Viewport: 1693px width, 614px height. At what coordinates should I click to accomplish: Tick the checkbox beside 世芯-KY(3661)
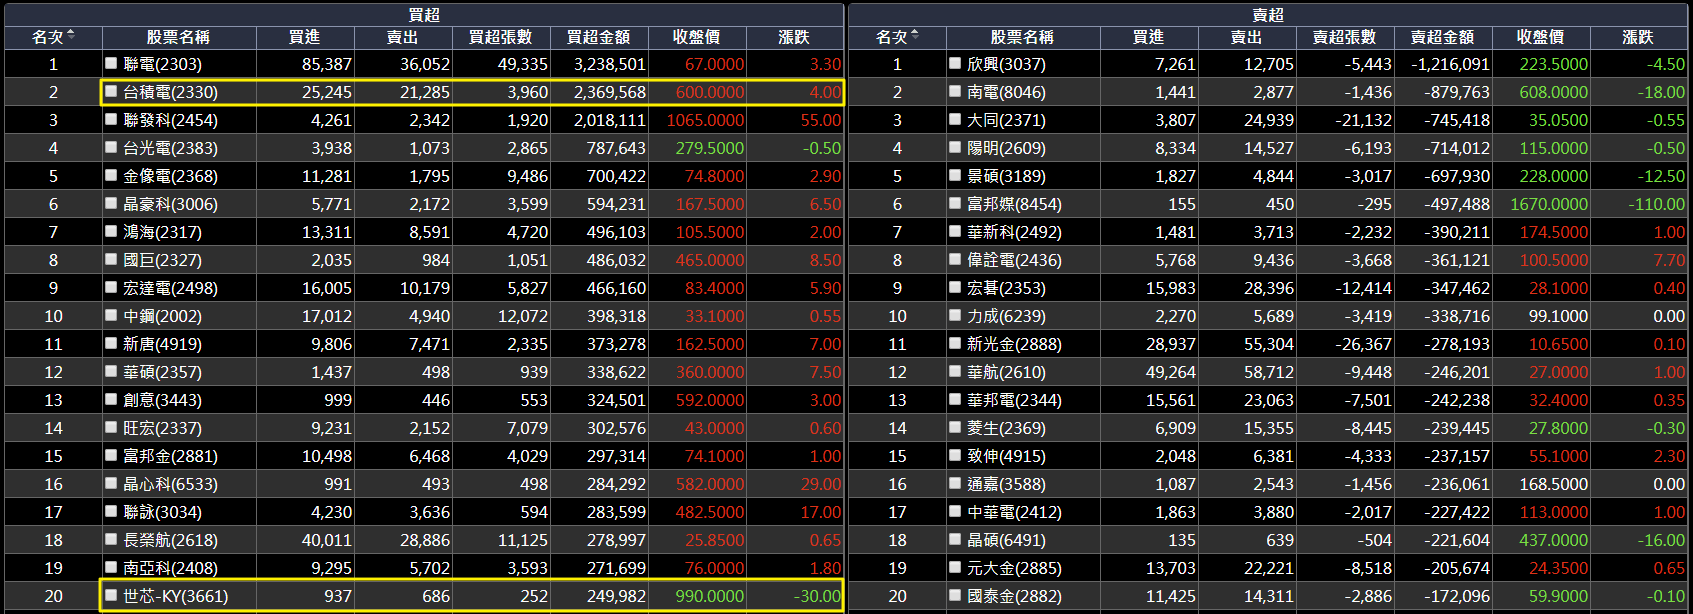click(x=111, y=595)
